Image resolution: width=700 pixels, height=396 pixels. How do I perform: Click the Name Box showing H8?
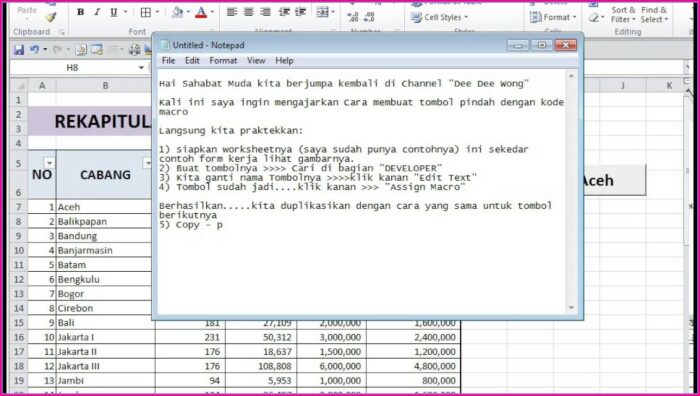coord(72,67)
